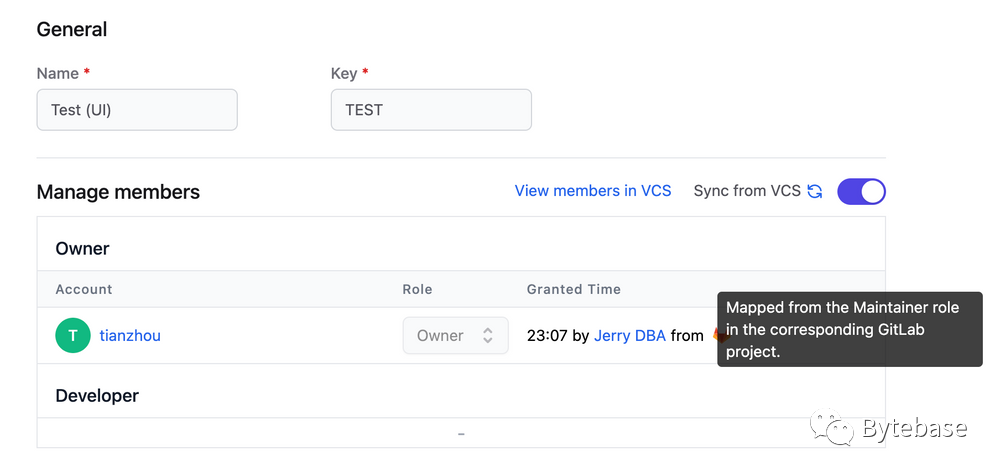1000x475 pixels.
Task: Click the Maintainer role mapping tooltip
Action: [849, 330]
